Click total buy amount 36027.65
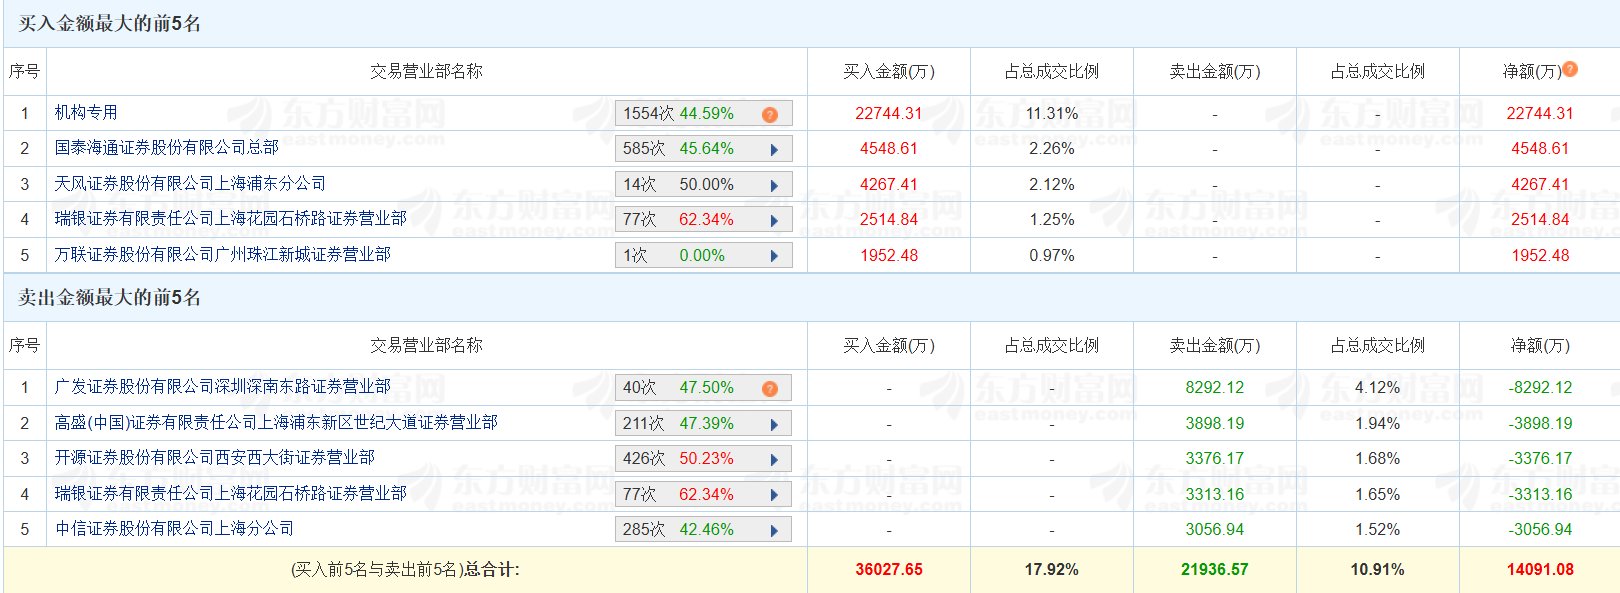Screen dimensions: 1620x593 pyautogui.click(x=889, y=569)
